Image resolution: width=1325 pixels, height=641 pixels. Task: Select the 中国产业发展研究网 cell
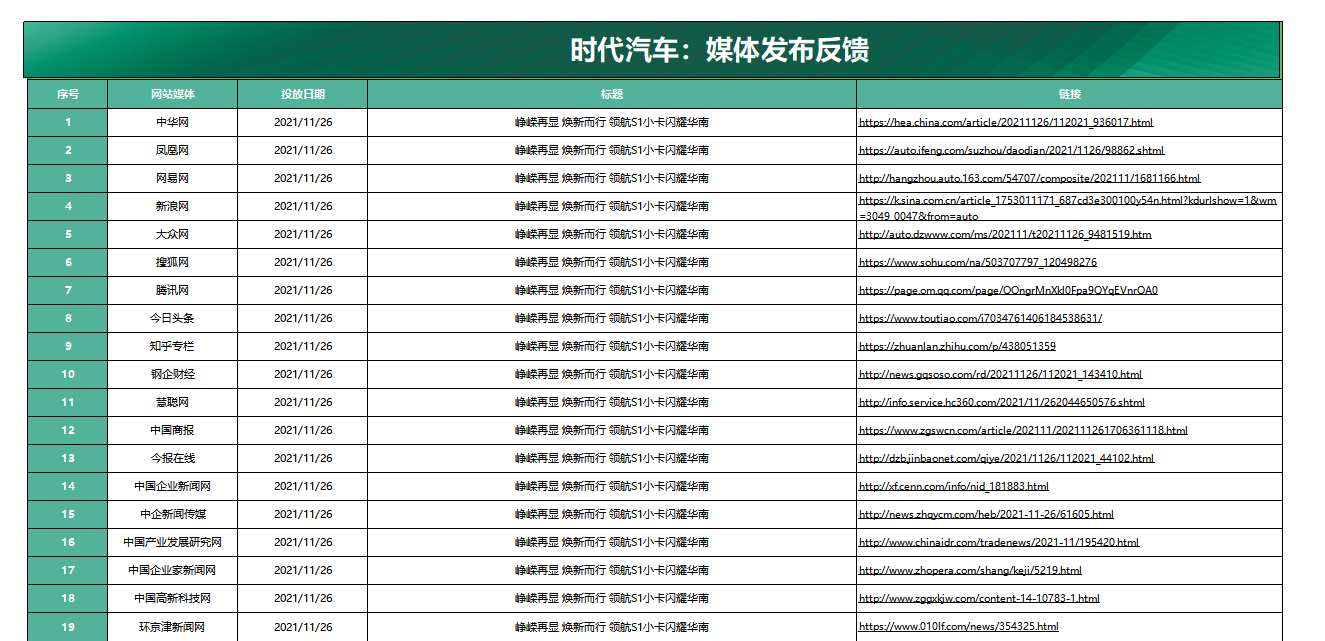pyautogui.click(x=172, y=542)
